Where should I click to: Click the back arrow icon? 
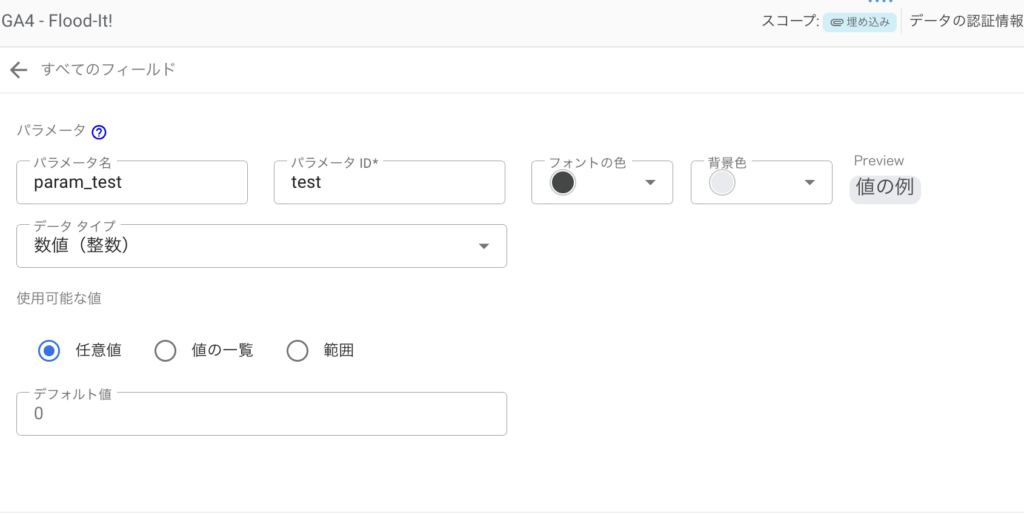tap(19, 70)
